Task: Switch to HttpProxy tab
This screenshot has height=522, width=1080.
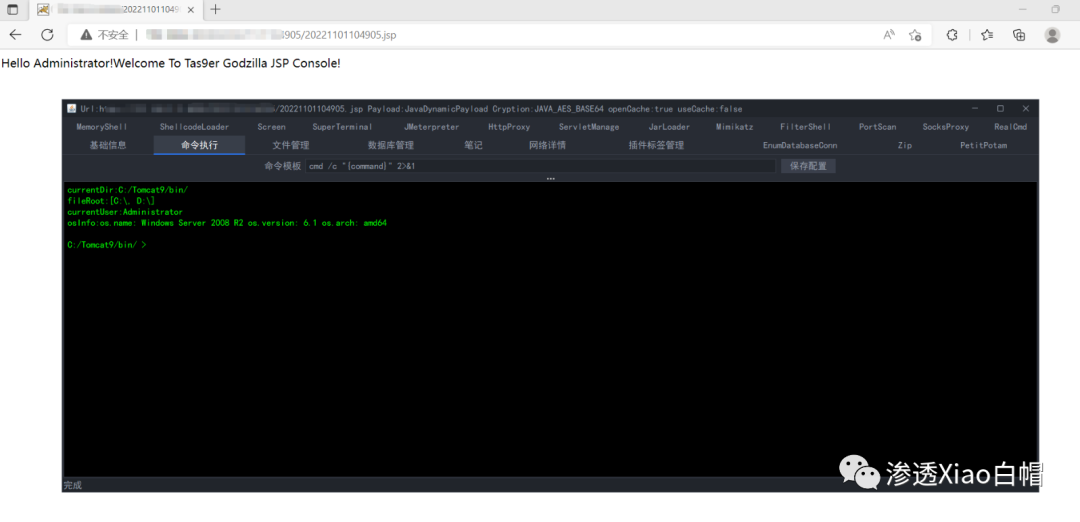Action: click(509, 127)
